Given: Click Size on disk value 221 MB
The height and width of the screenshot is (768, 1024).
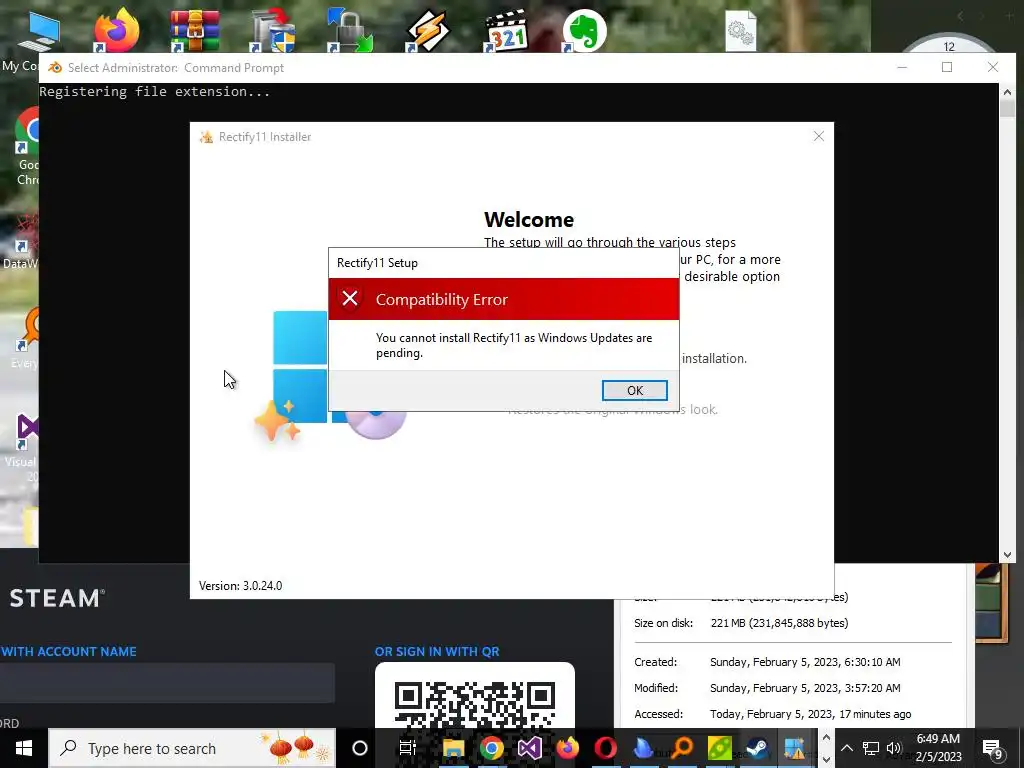Looking at the screenshot, I should pos(779,623).
